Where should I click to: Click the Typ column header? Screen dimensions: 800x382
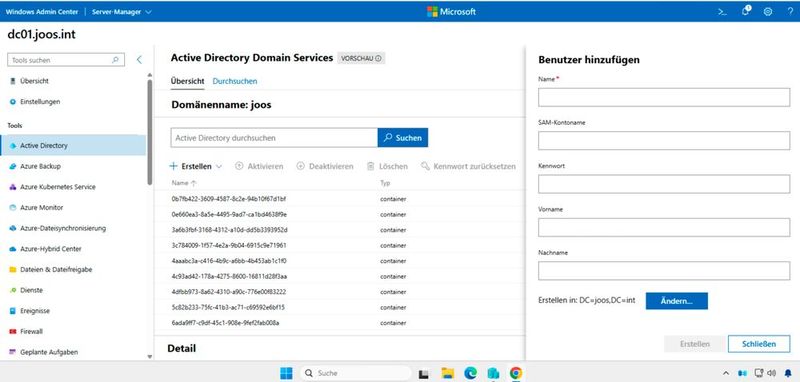click(385, 183)
